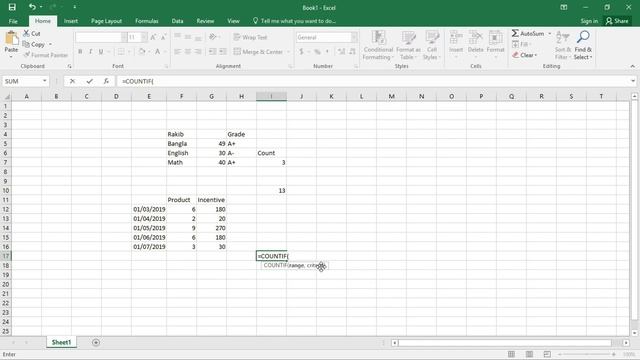Image resolution: width=640 pixels, height=360 pixels.
Task: Click Delete cells icon
Action: point(476,38)
